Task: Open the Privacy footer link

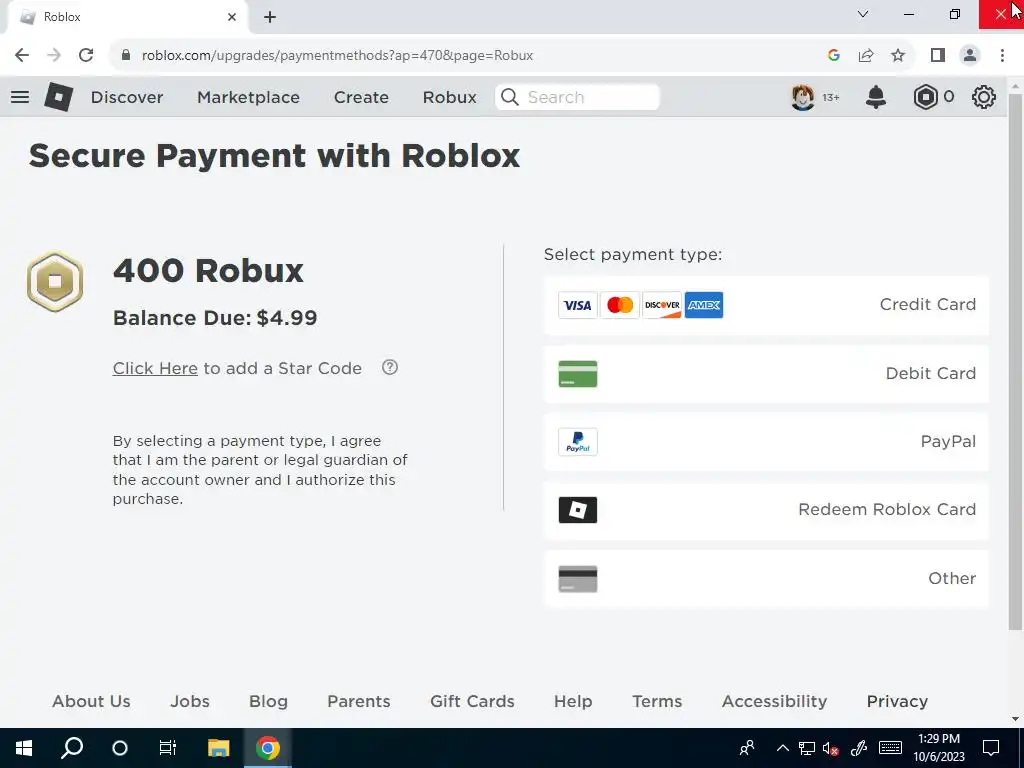Action: pyautogui.click(x=897, y=701)
